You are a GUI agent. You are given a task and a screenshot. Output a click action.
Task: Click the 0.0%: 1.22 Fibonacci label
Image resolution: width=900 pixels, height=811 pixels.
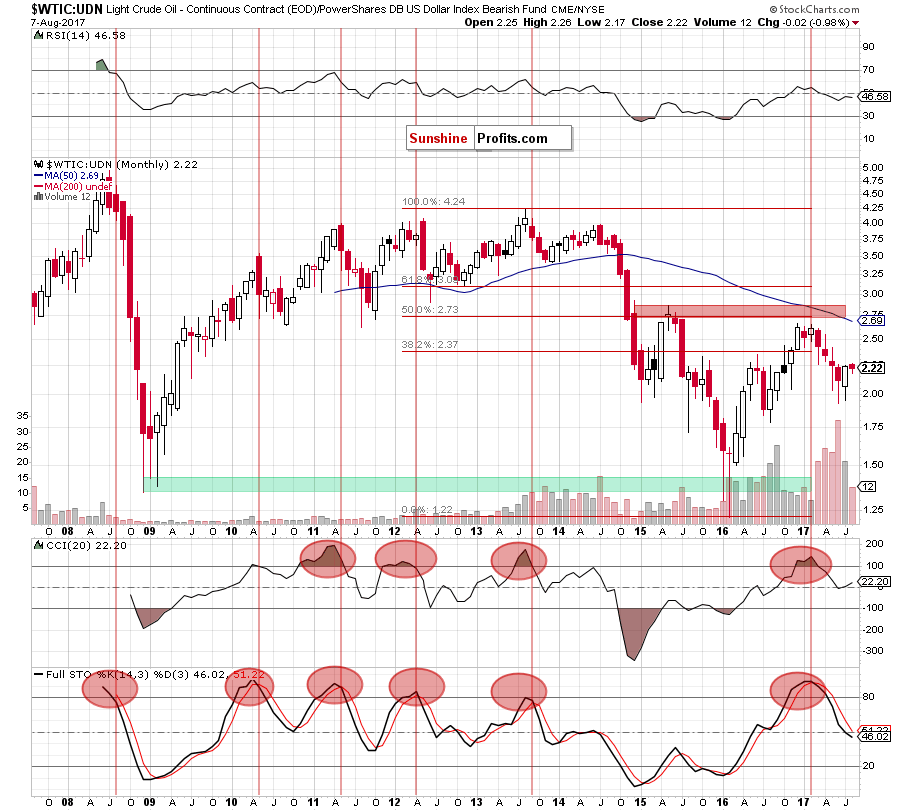pyautogui.click(x=427, y=510)
